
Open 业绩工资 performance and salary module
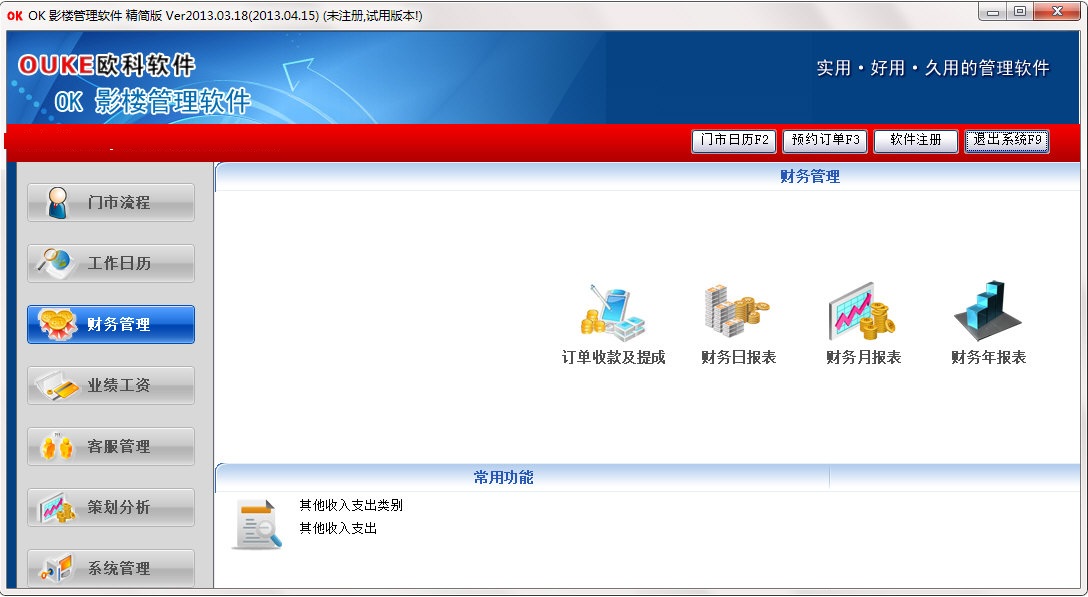coord(110,385)
